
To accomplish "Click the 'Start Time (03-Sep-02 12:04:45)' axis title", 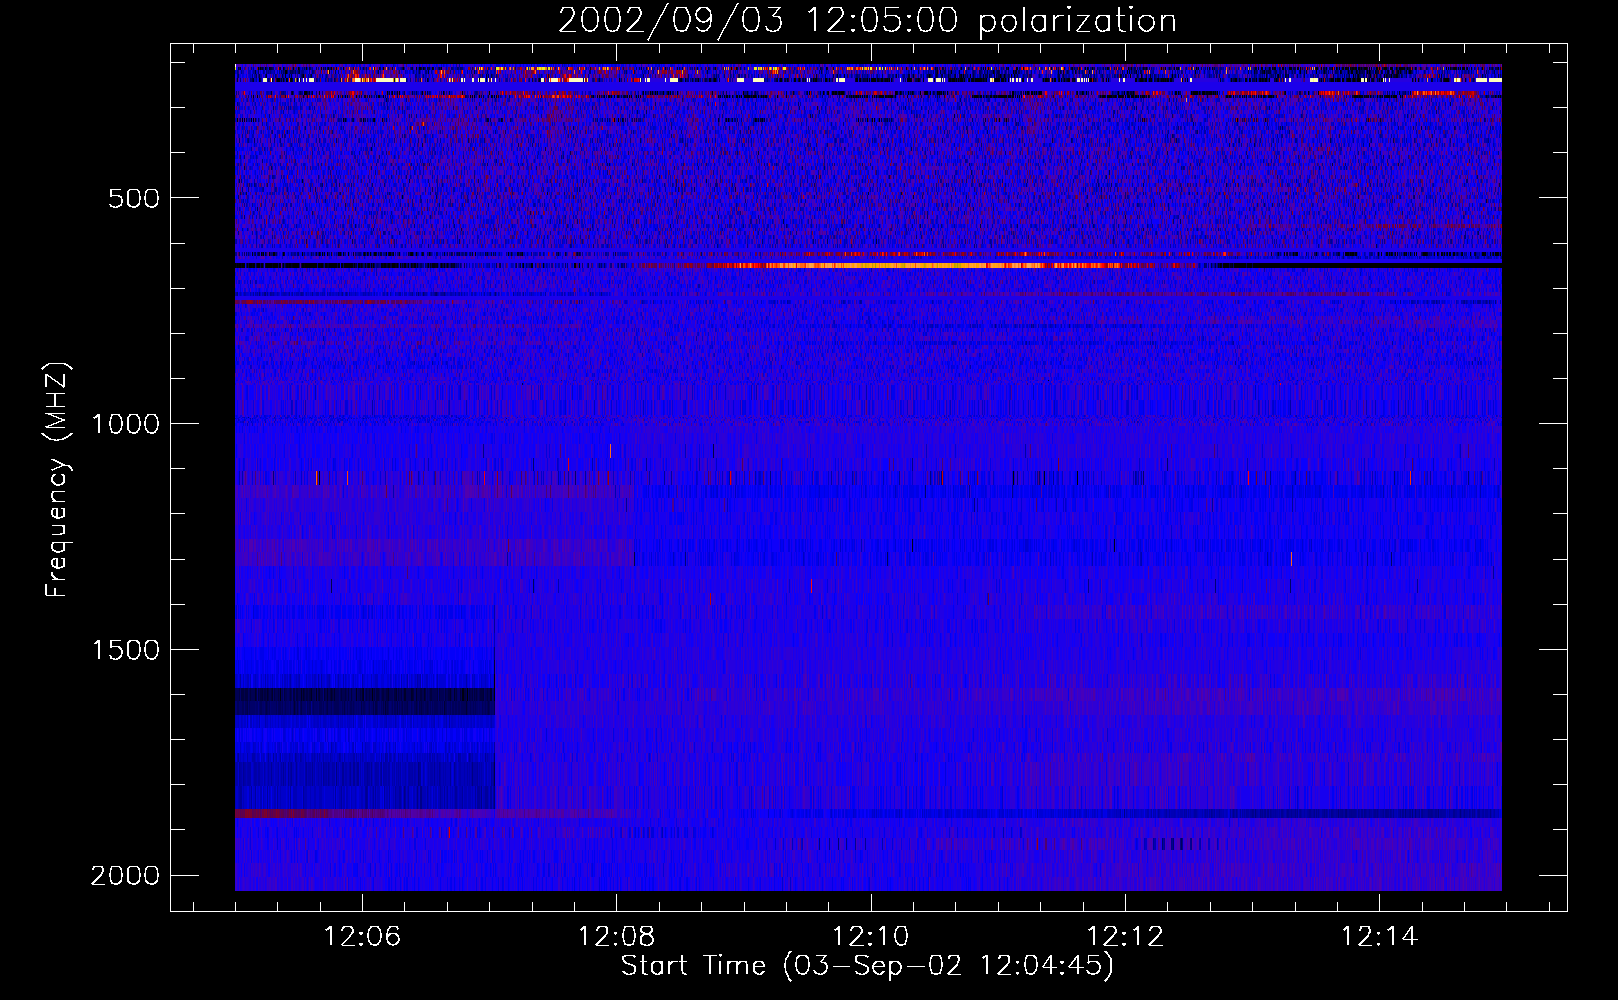I will pos(867,966).
